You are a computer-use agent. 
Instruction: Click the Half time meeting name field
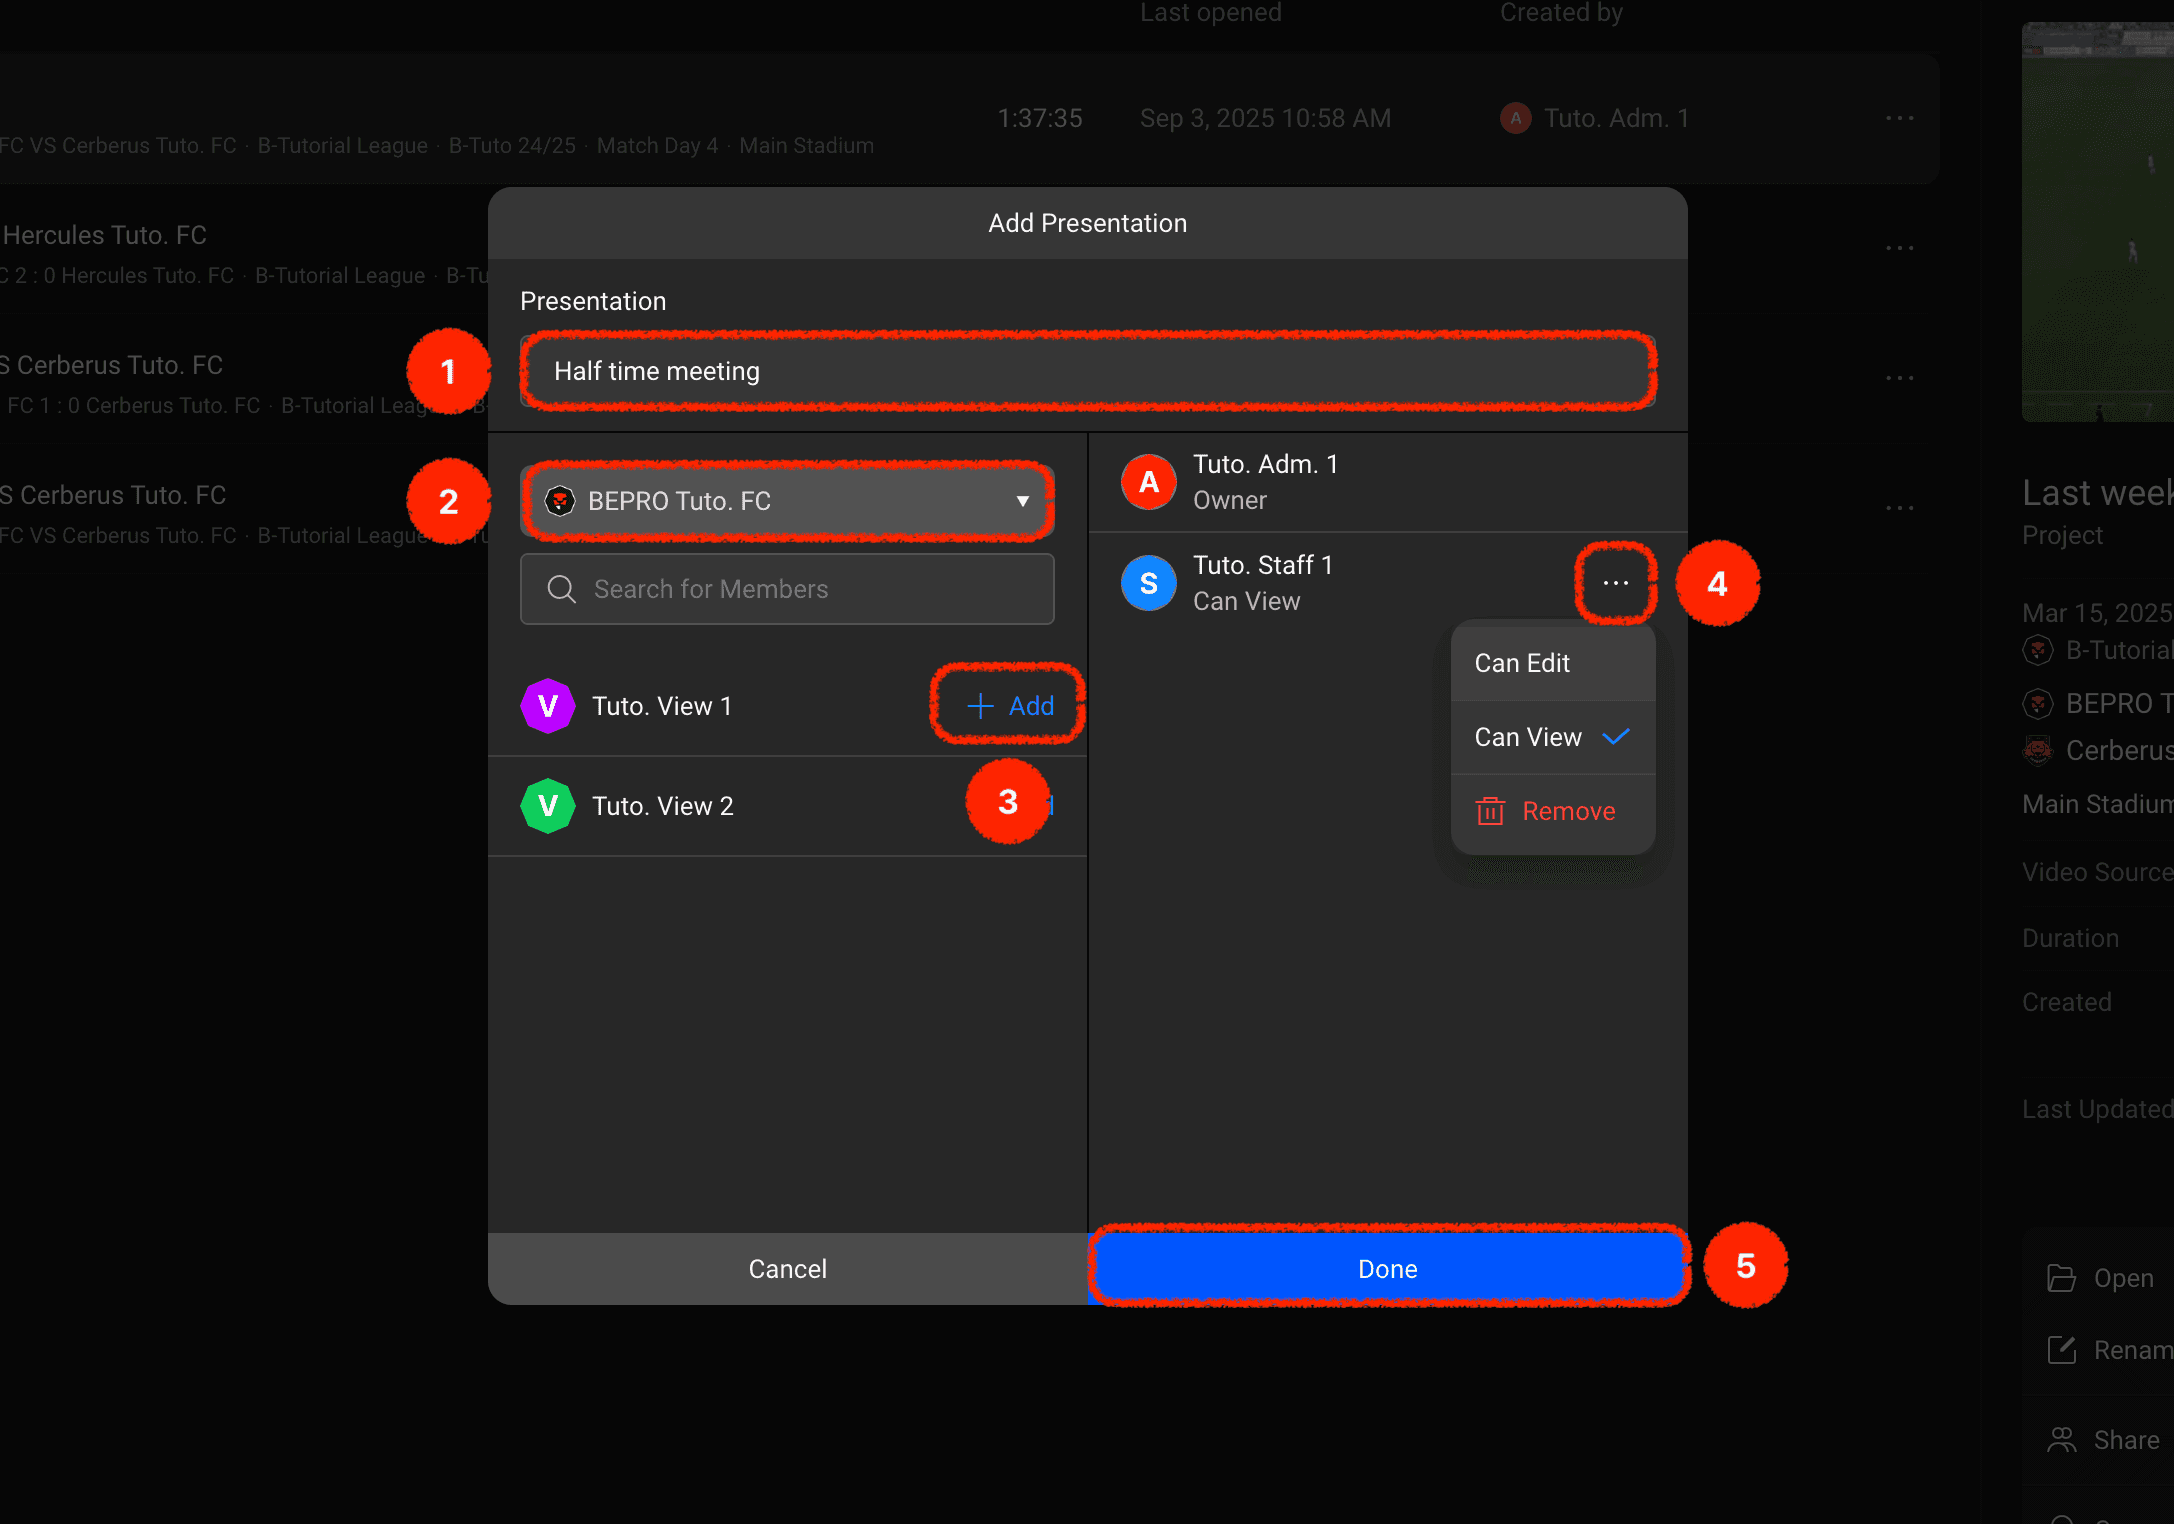click(x=1087, y=371)
